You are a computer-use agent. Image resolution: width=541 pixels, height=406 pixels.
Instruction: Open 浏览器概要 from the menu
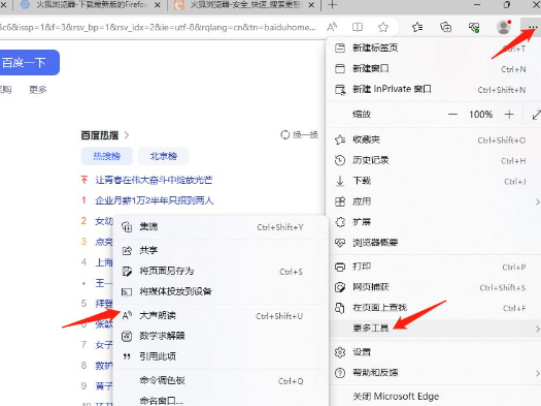[x=433, y=242]
